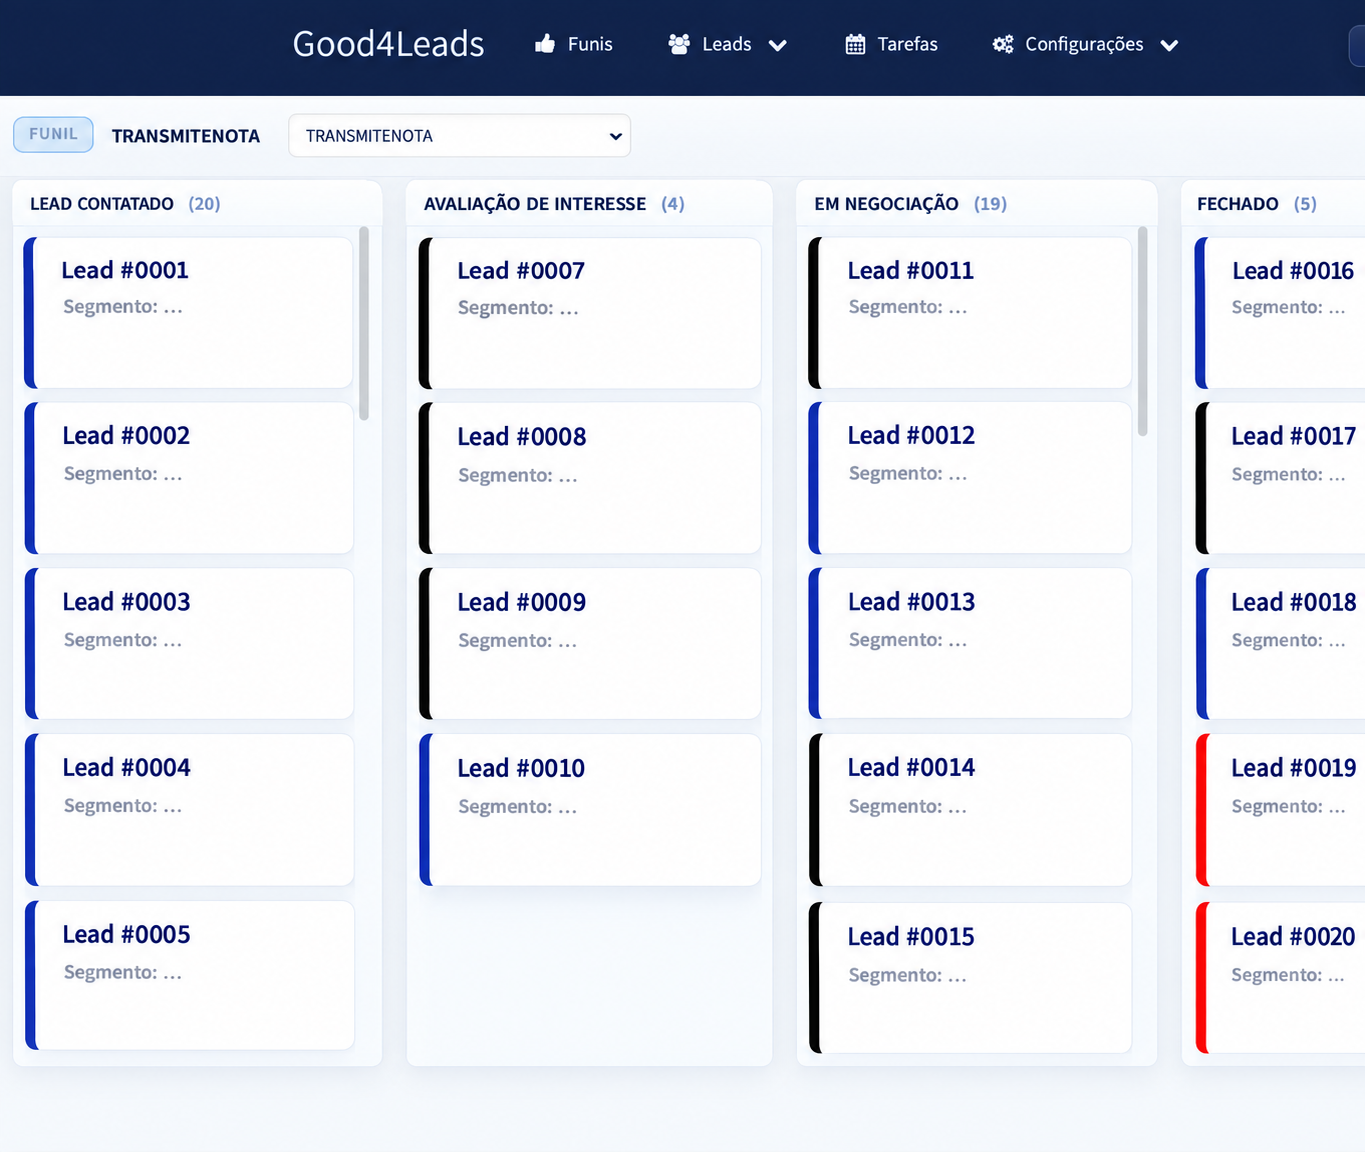
Task: Click the FUNIL badge button
Action: (x=53, y=134)
